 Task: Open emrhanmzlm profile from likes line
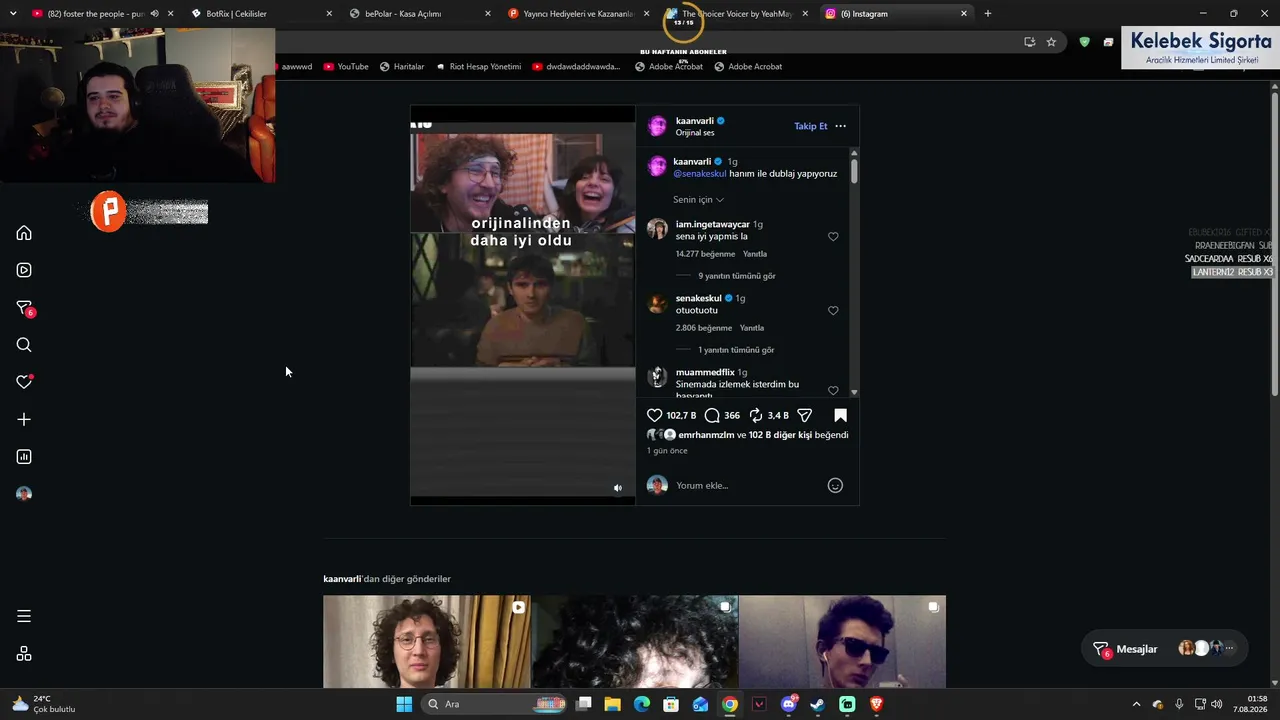pyautogui.click(x=707, y=435)
